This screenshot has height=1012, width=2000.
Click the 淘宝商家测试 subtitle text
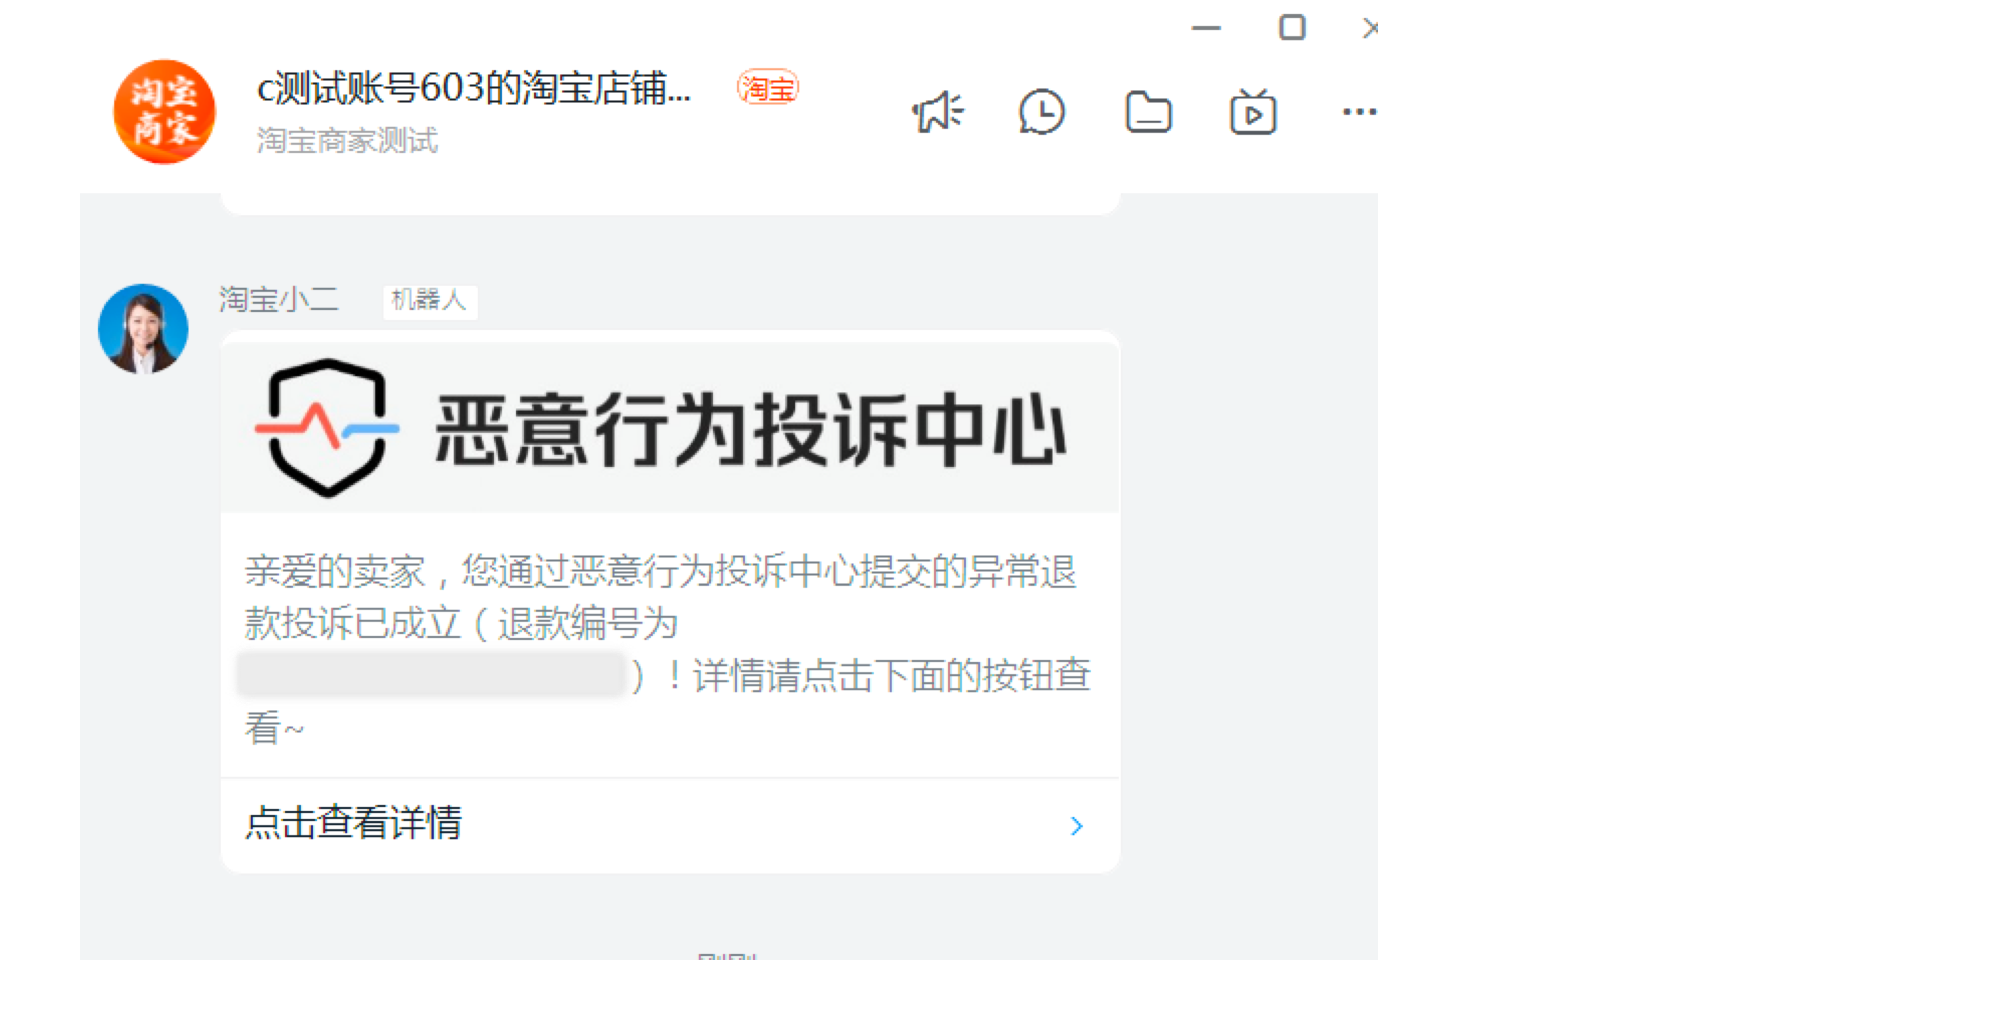pyautogui.click(x=347, y=141)
